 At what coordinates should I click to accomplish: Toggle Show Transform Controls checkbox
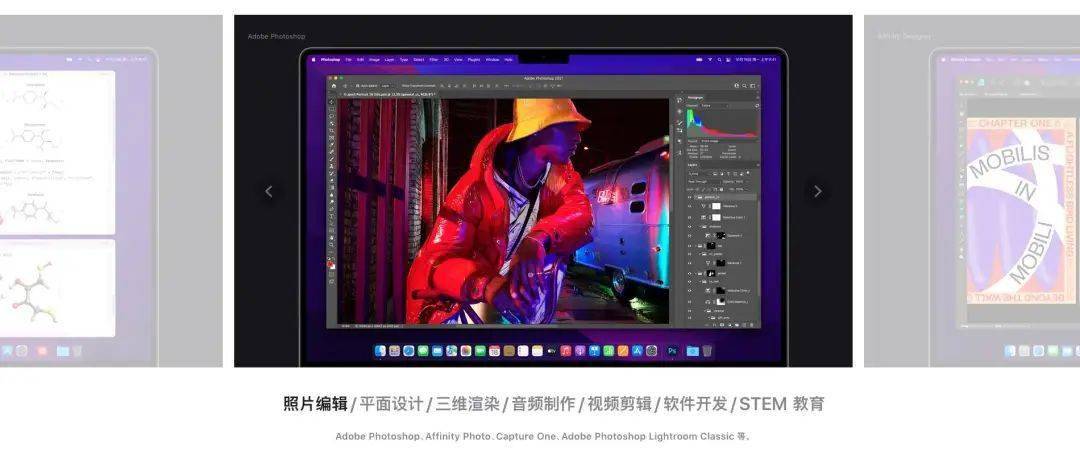click(x=402, y=85)
